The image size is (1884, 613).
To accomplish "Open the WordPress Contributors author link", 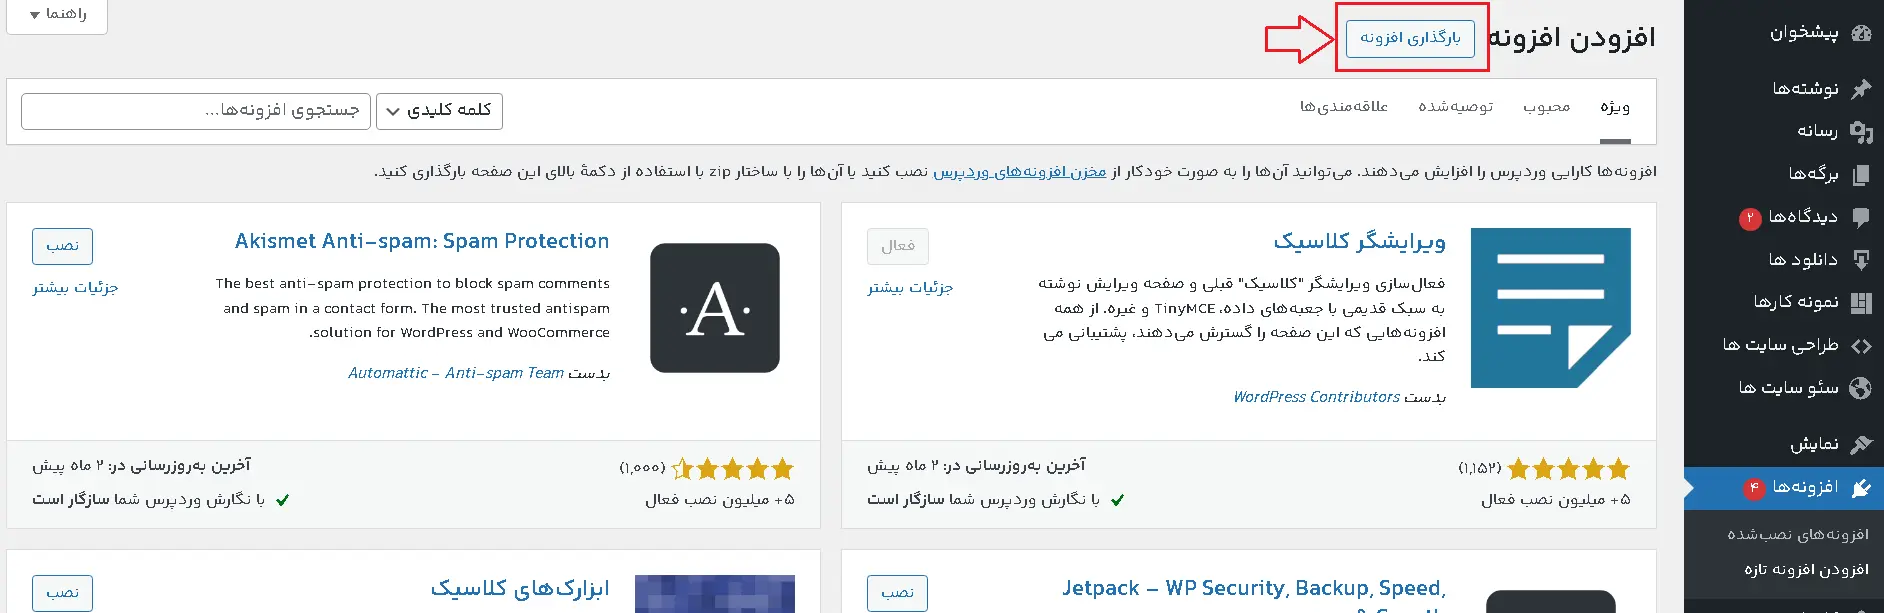I will [x=1316, y=397].
